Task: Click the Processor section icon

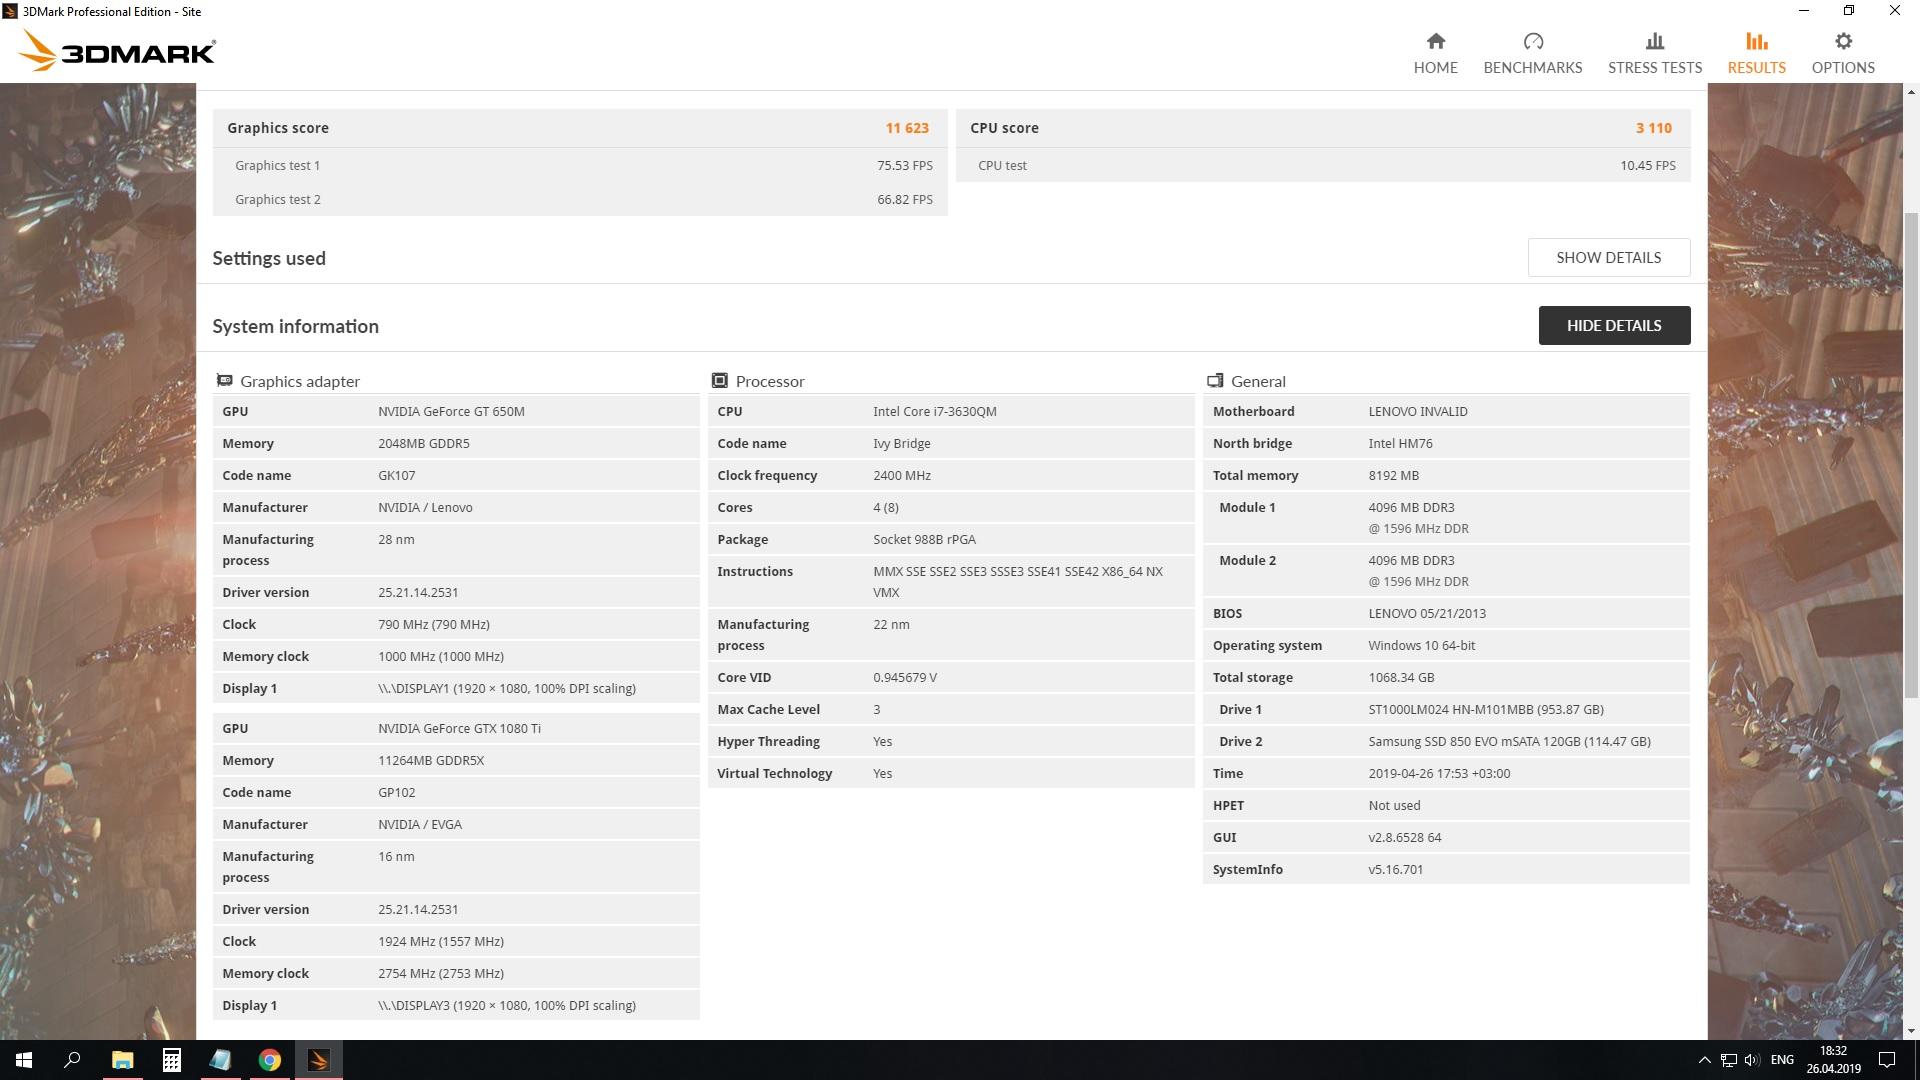Action: click(719, 380)
